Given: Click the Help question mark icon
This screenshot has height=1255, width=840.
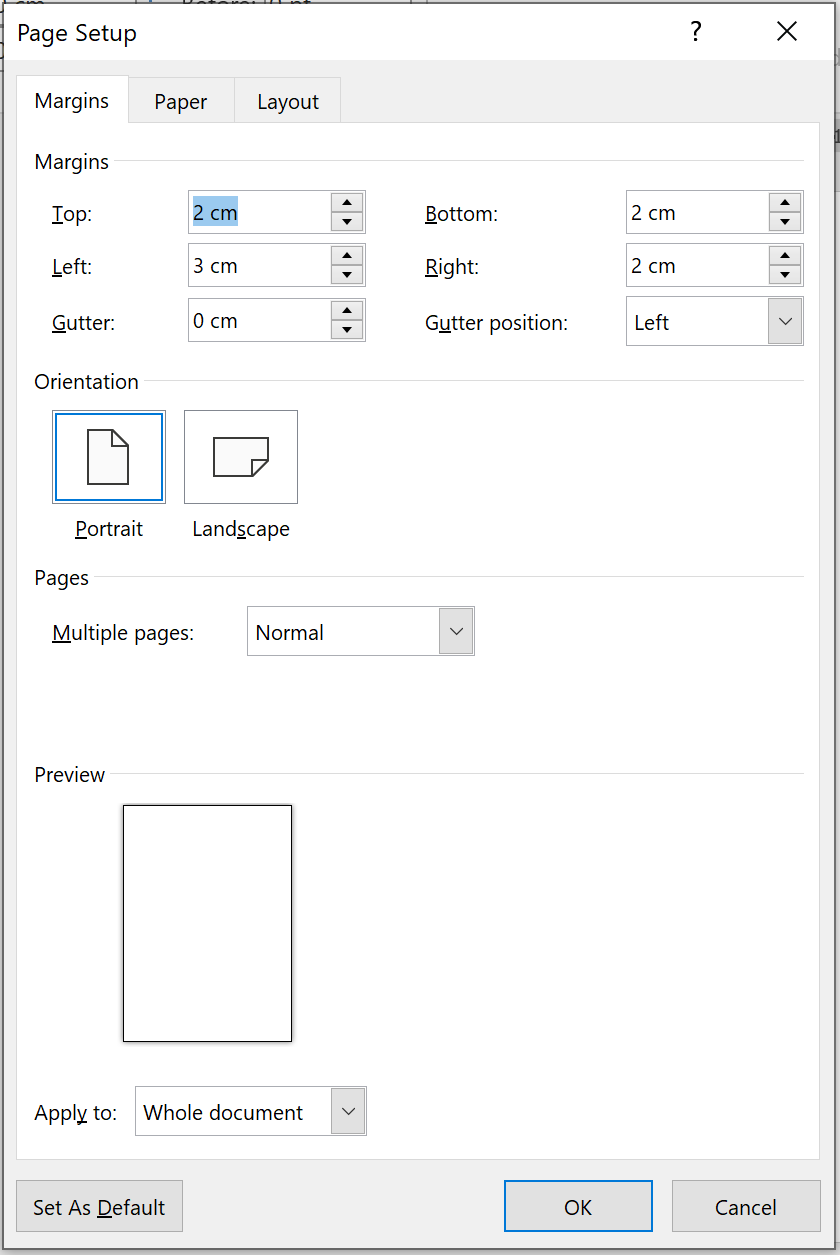Looking at the screenshot, I should point(696,32).
